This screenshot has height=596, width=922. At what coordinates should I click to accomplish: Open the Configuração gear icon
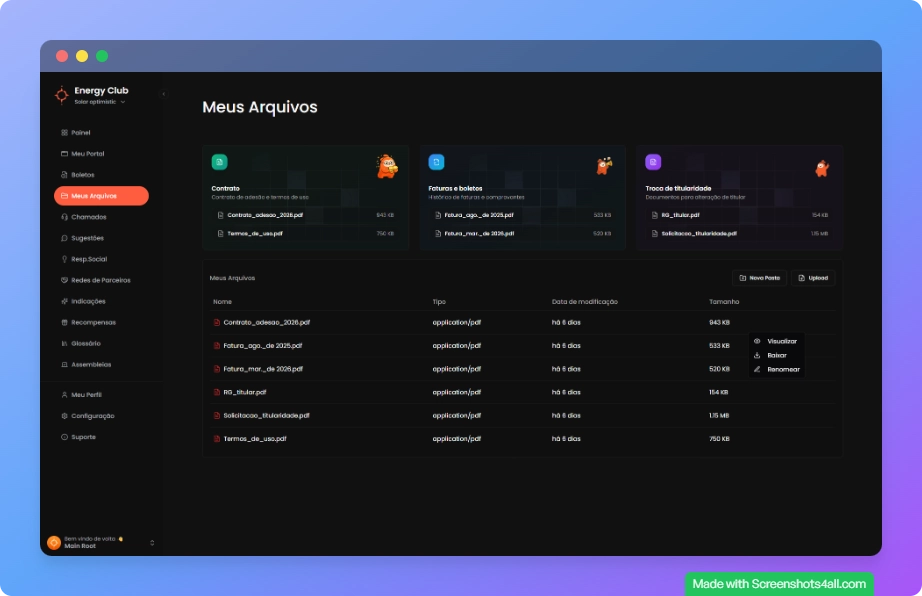(x=64, y=416)
